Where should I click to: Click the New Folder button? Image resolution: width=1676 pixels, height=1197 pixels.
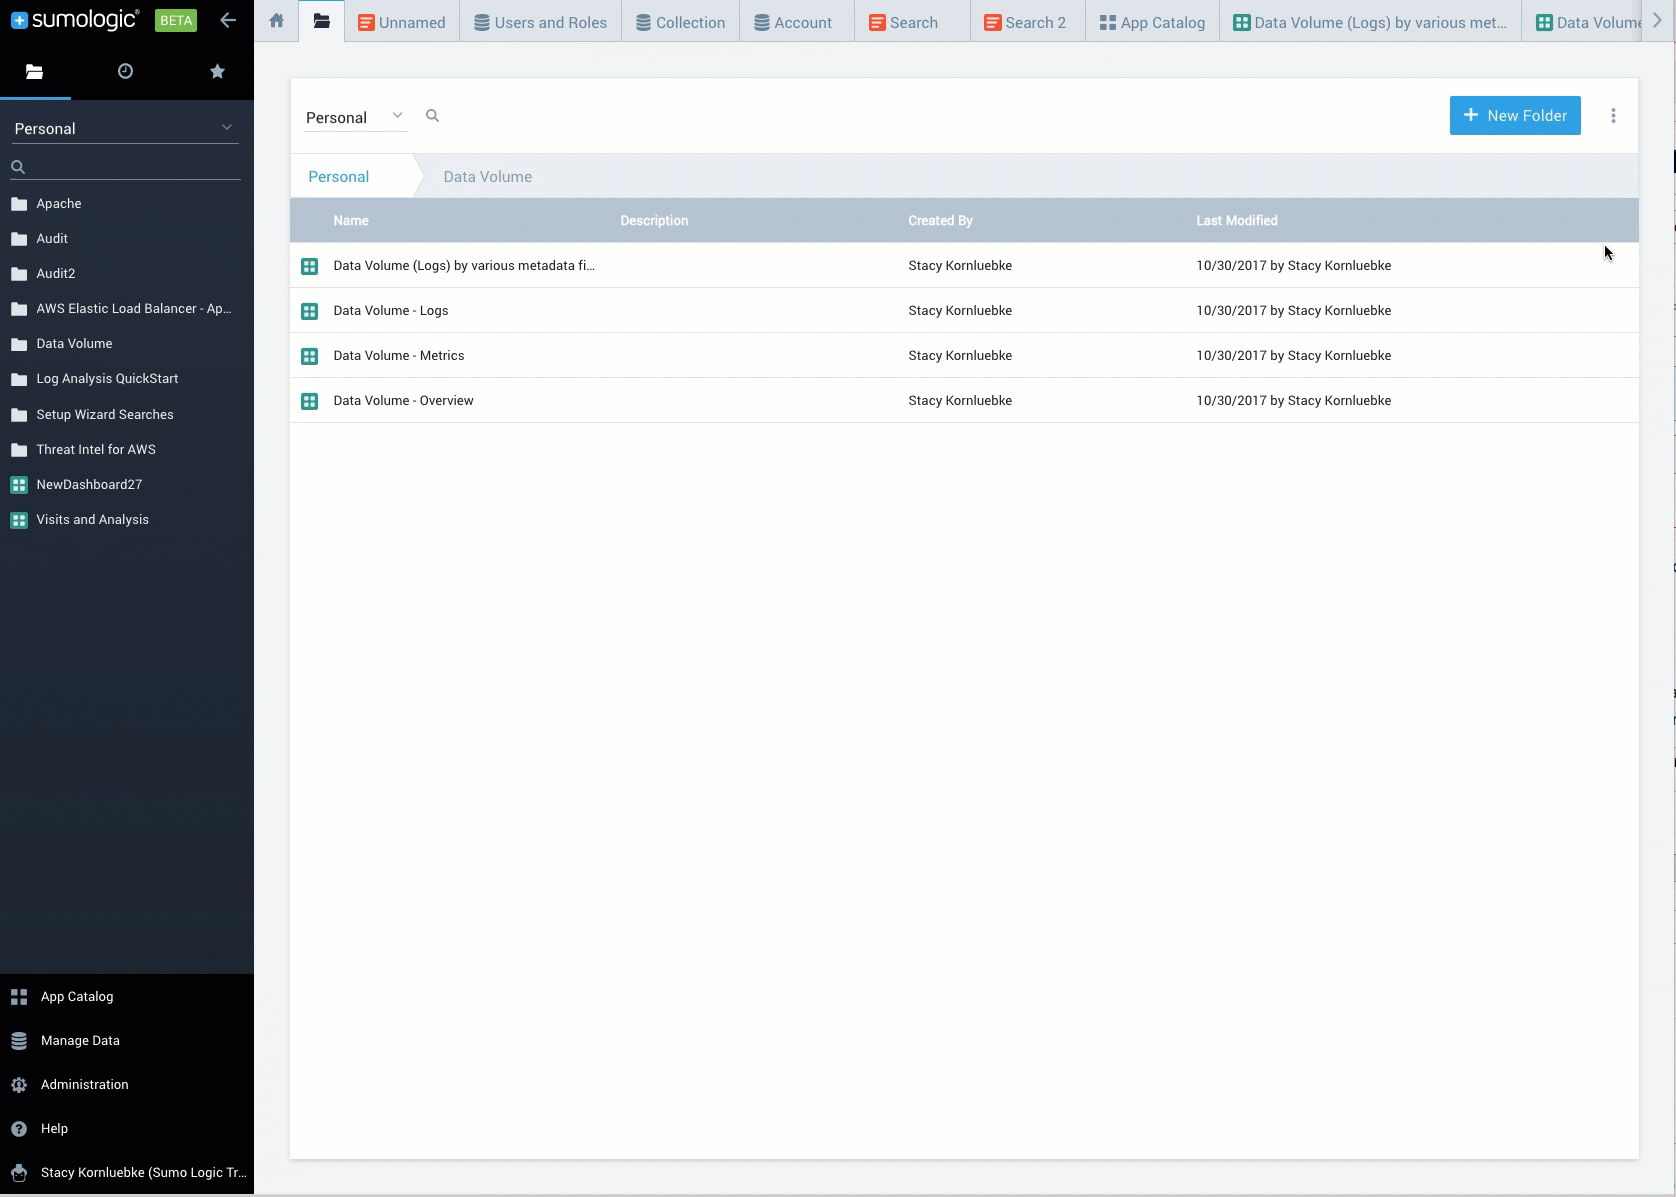[1514, 115]
